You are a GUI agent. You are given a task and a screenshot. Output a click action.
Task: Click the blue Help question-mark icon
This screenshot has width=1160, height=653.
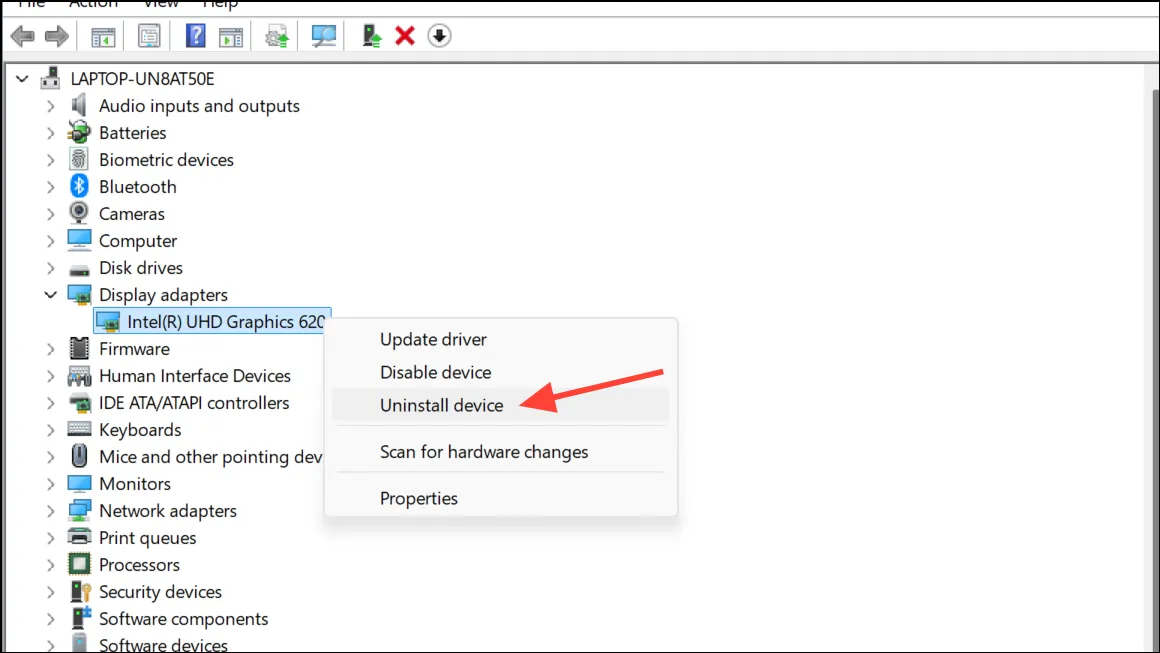(195, 35)
